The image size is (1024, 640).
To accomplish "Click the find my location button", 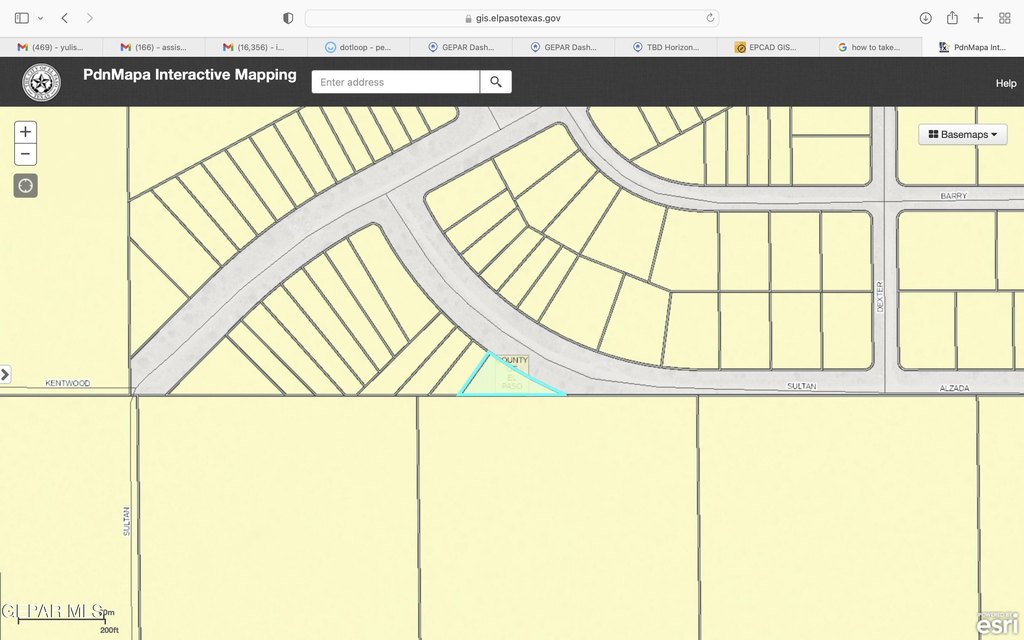I will [25, 185].
